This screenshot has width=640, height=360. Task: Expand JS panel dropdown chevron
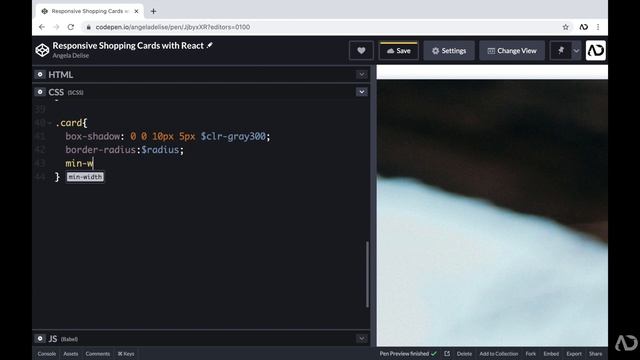point(362,338)
